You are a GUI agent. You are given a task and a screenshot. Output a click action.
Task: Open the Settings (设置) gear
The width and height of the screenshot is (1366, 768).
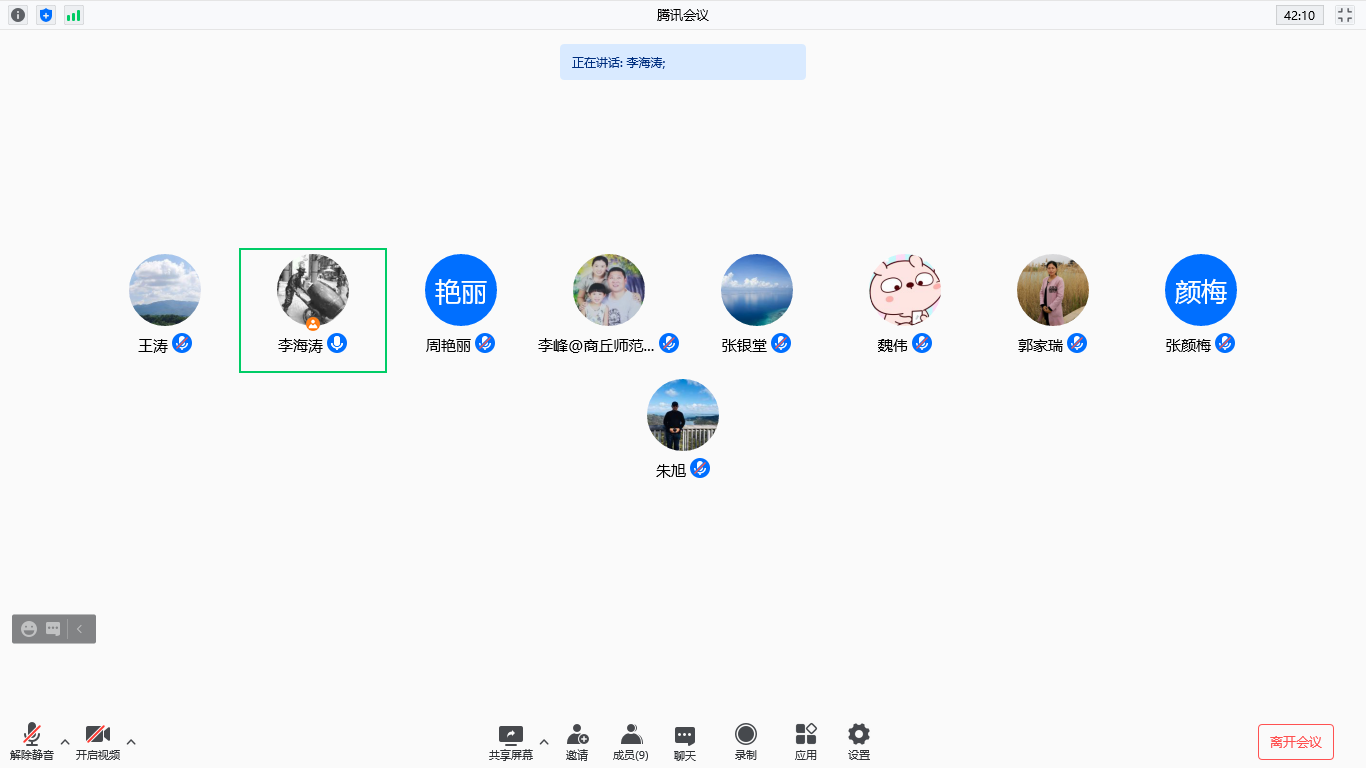[858, 741]
